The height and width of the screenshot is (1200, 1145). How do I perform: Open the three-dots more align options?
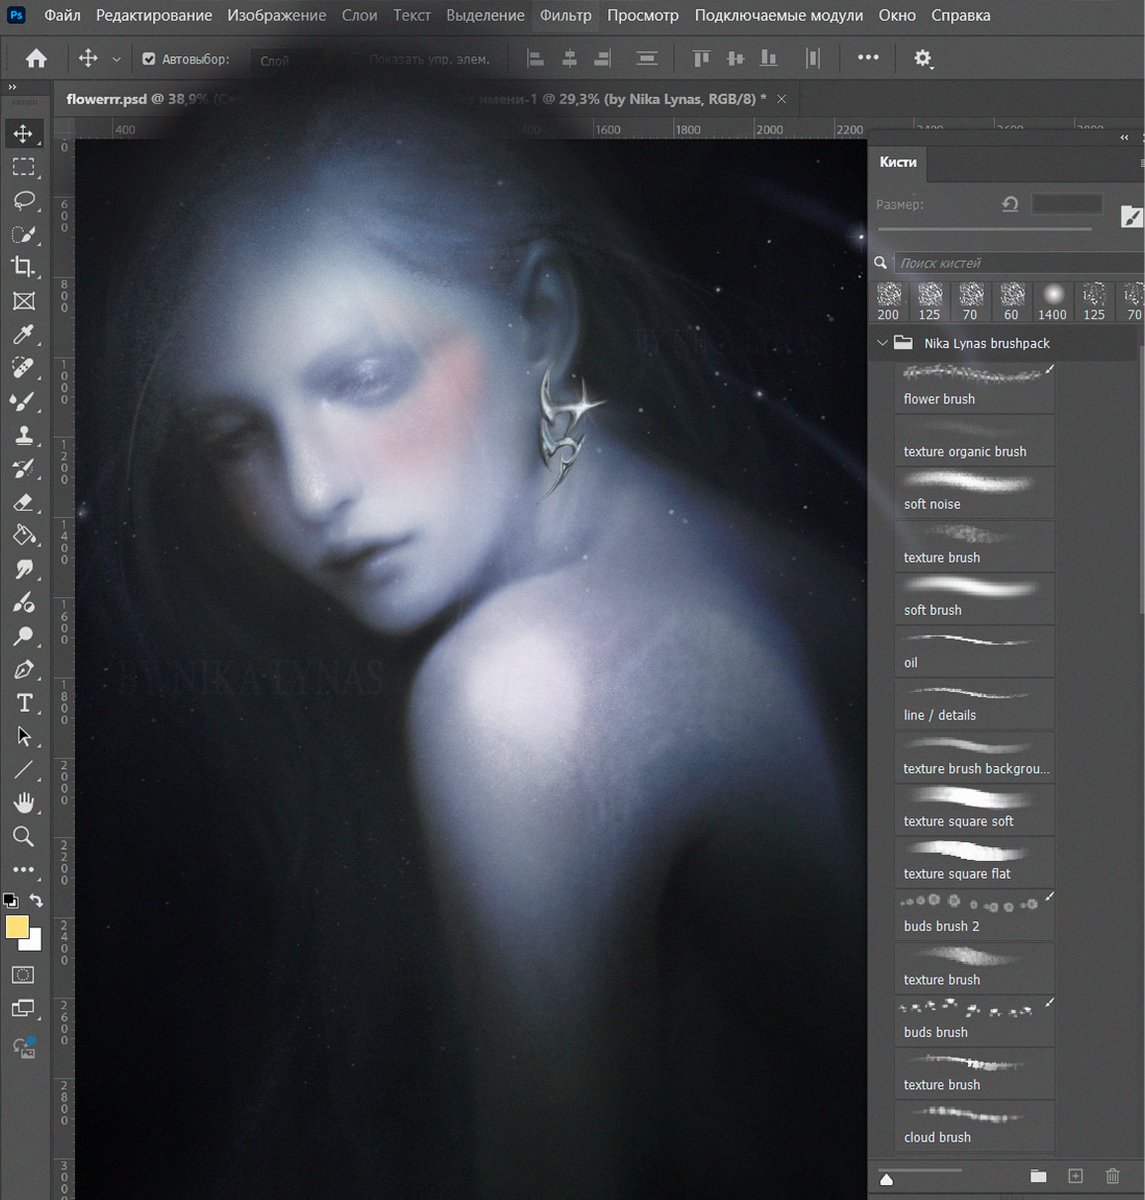point(868,58)
